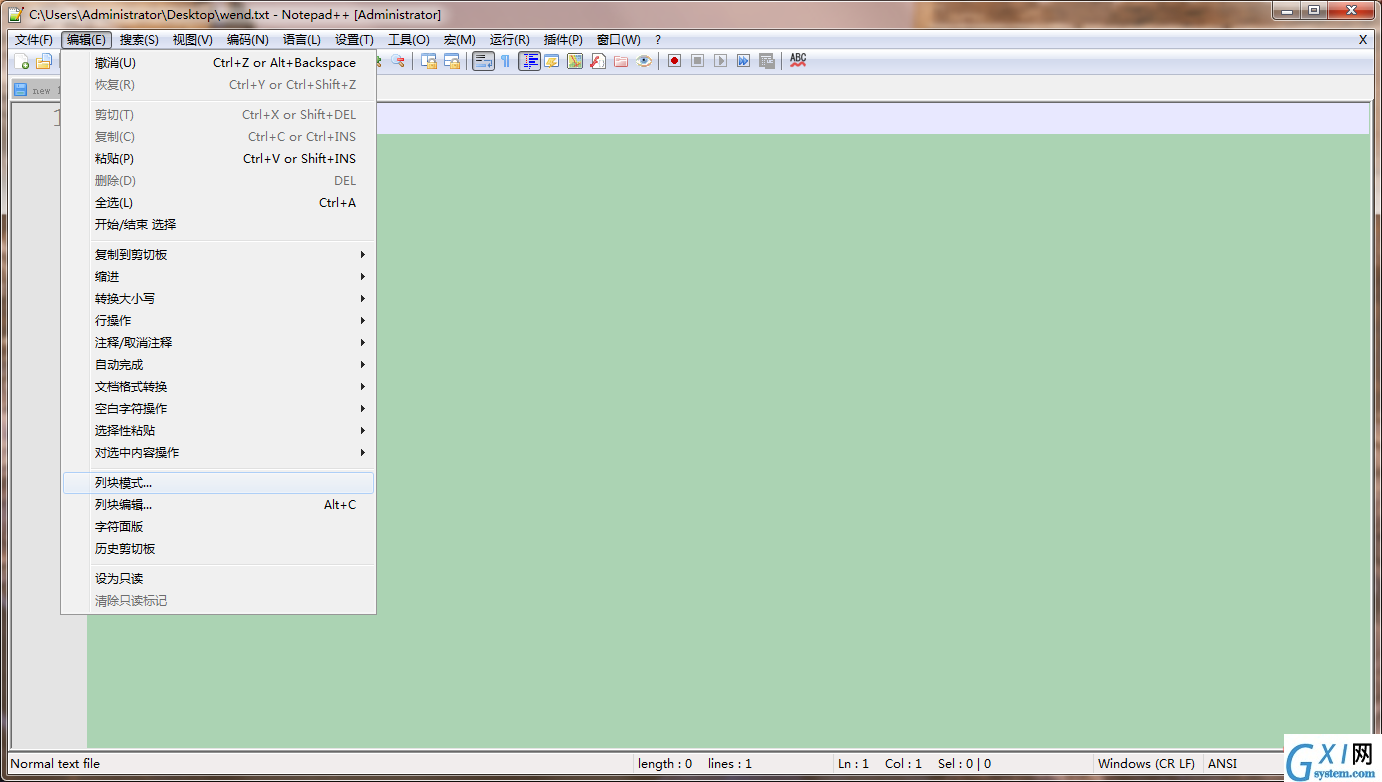Open the 运行(R) menu
Image resolution: width=1382 pixels, height=782 pixels.
pos(509,40)
